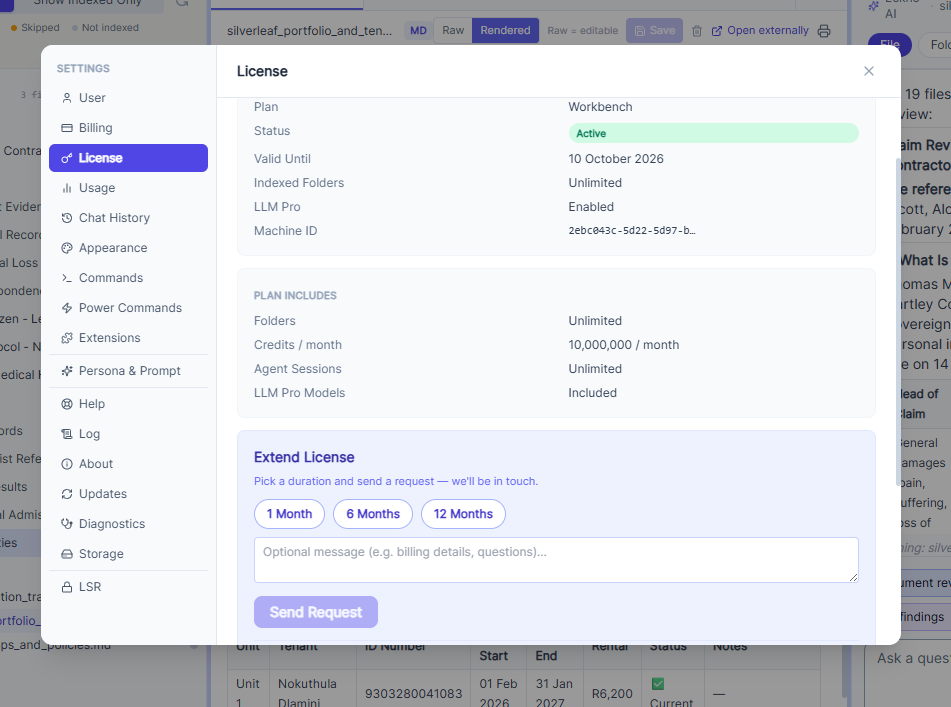Screen dimensions: 951x707
Task: Click the Log scroll icon
Action: point(67,434)
